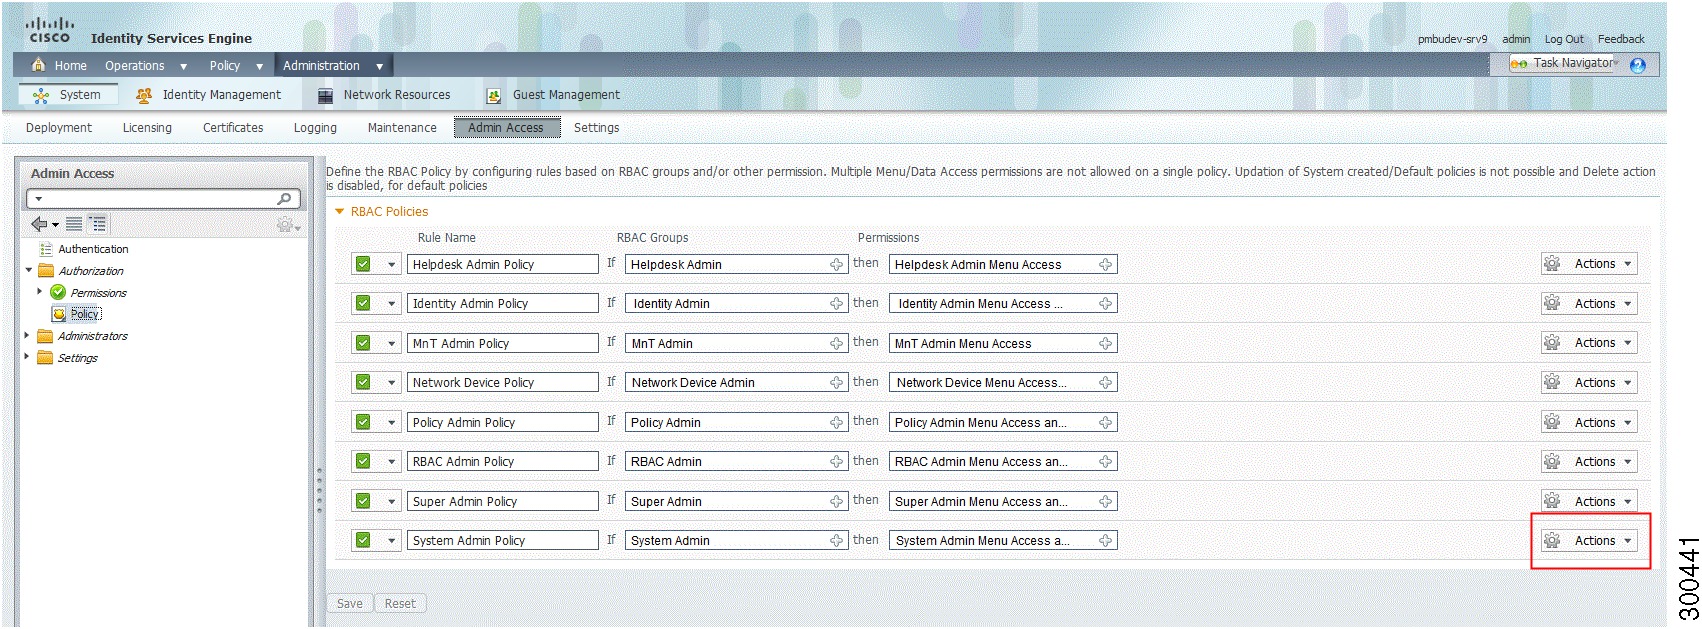Switch Admin Access panel to tree view
This screenshot has width=1702, height=629.
[98, 224]
